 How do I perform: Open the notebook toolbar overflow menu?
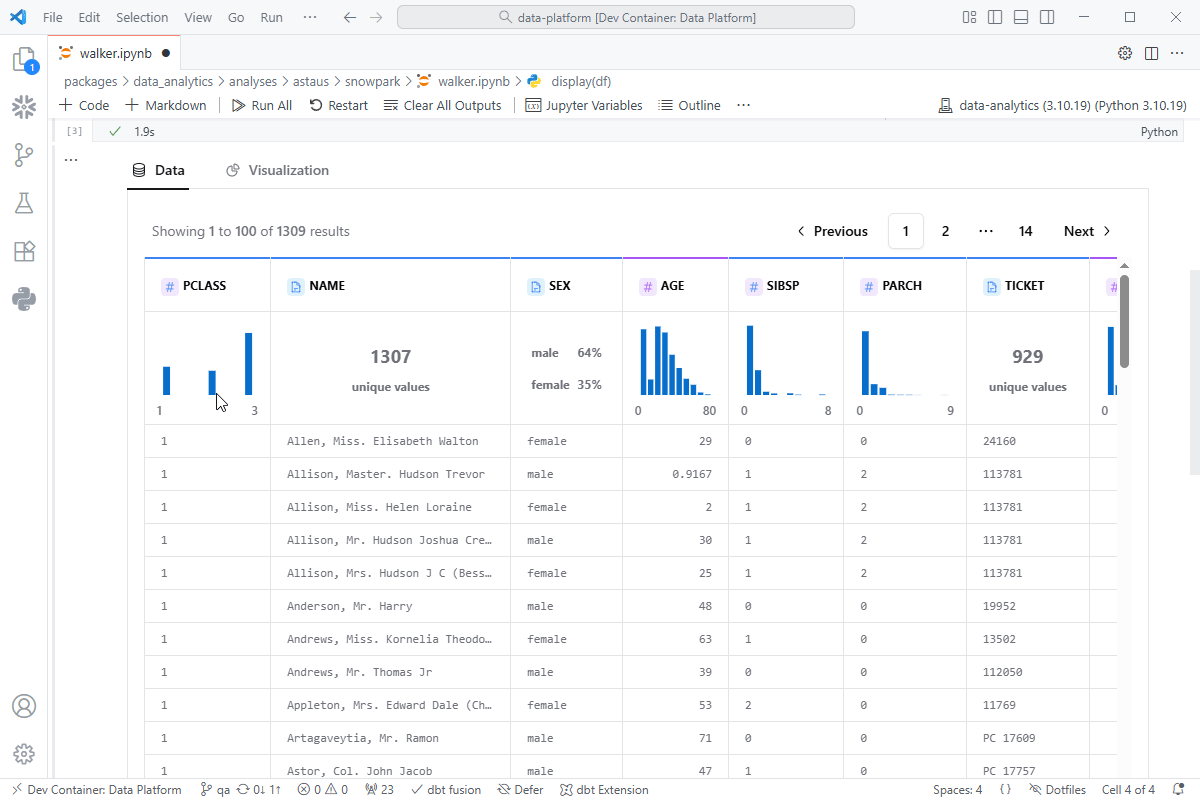pyautogui.click(x=743, y=105)
